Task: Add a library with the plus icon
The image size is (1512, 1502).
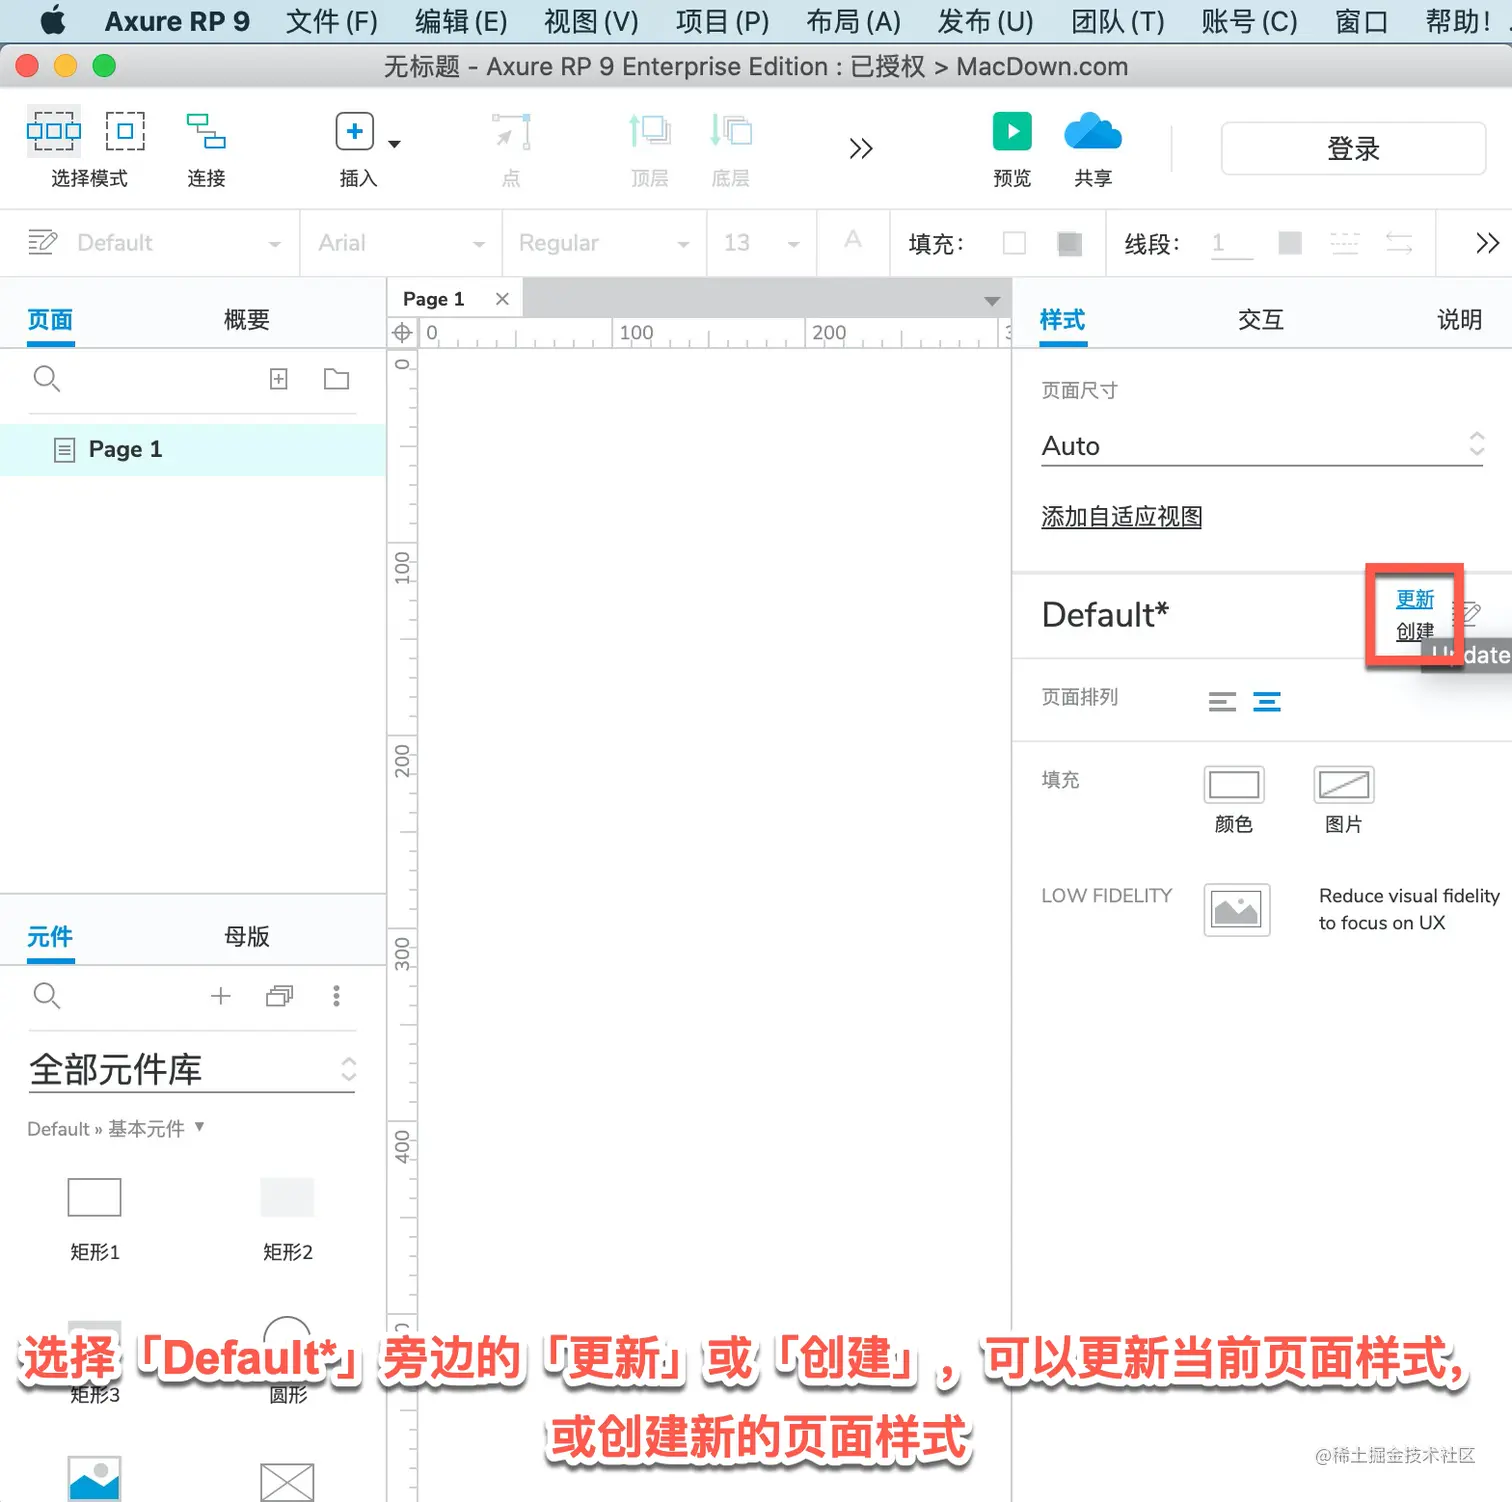Action: pos(221,996)
